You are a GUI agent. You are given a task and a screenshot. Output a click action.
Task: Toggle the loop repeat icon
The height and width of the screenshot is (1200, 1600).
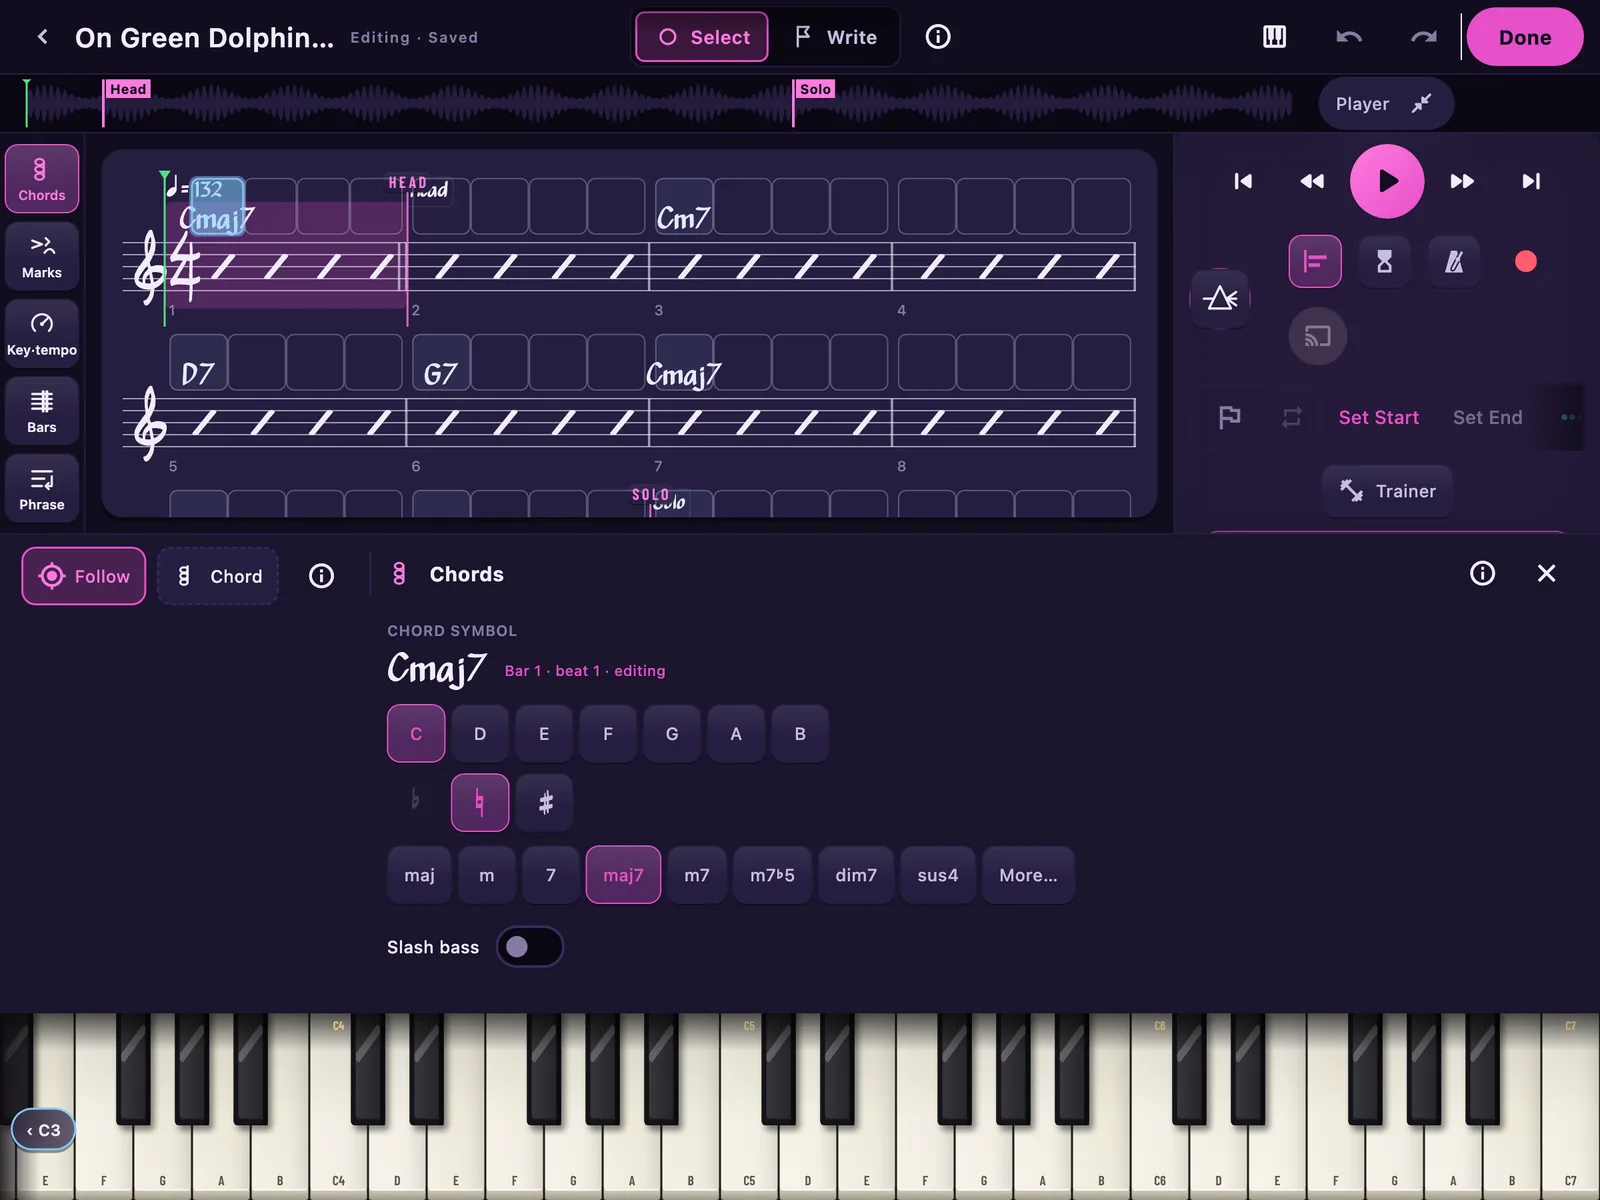1292,417
